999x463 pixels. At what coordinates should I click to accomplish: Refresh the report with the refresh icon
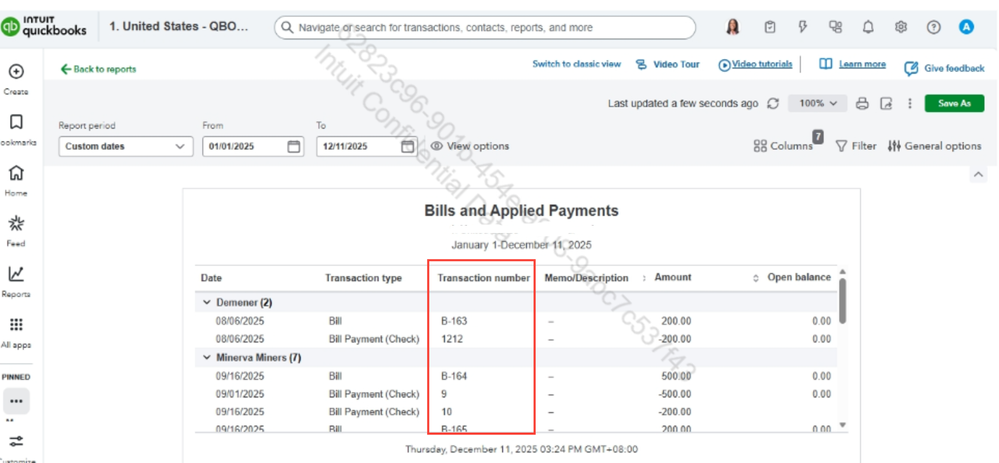(773, 103)
